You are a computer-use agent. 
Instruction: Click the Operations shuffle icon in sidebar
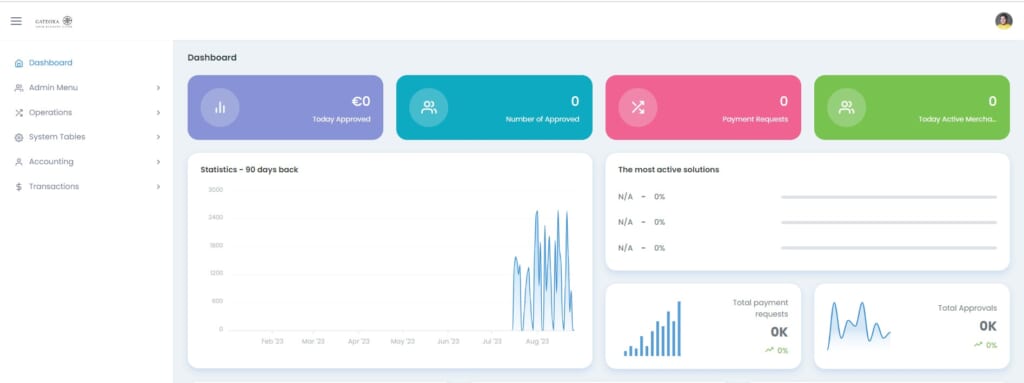coord(19,112)
